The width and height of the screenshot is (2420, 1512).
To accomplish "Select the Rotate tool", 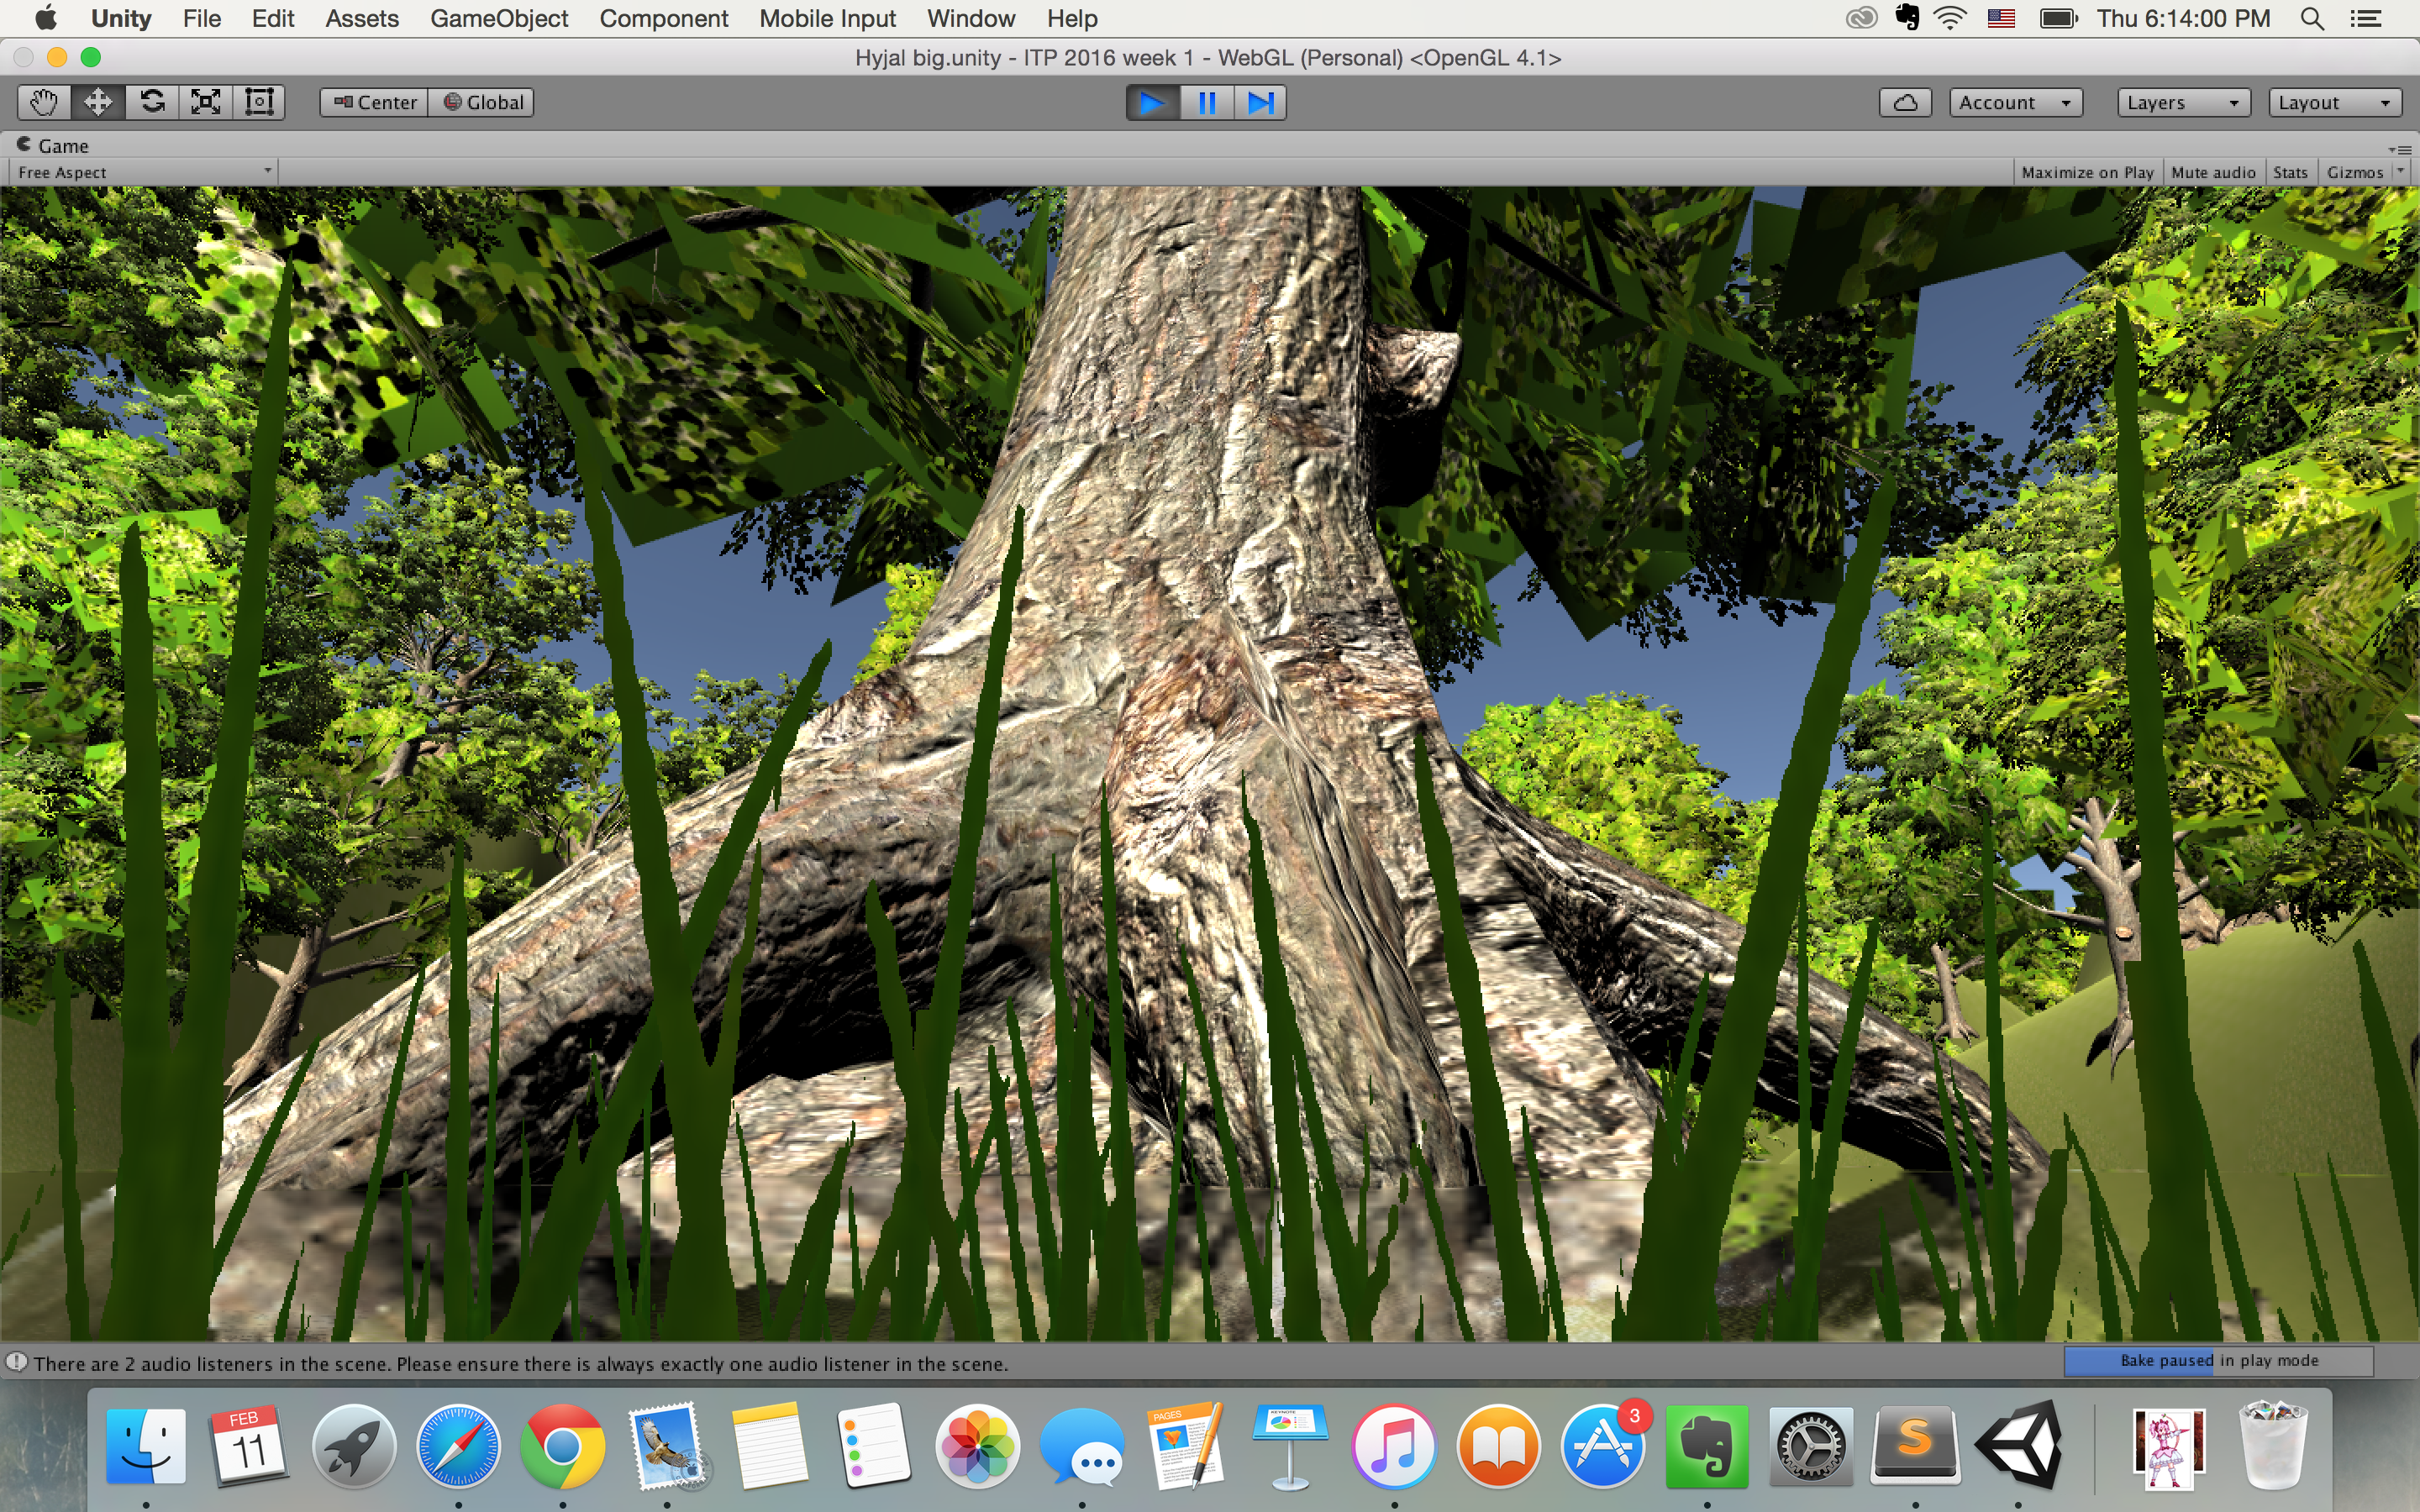I will (x=152, y=102).
